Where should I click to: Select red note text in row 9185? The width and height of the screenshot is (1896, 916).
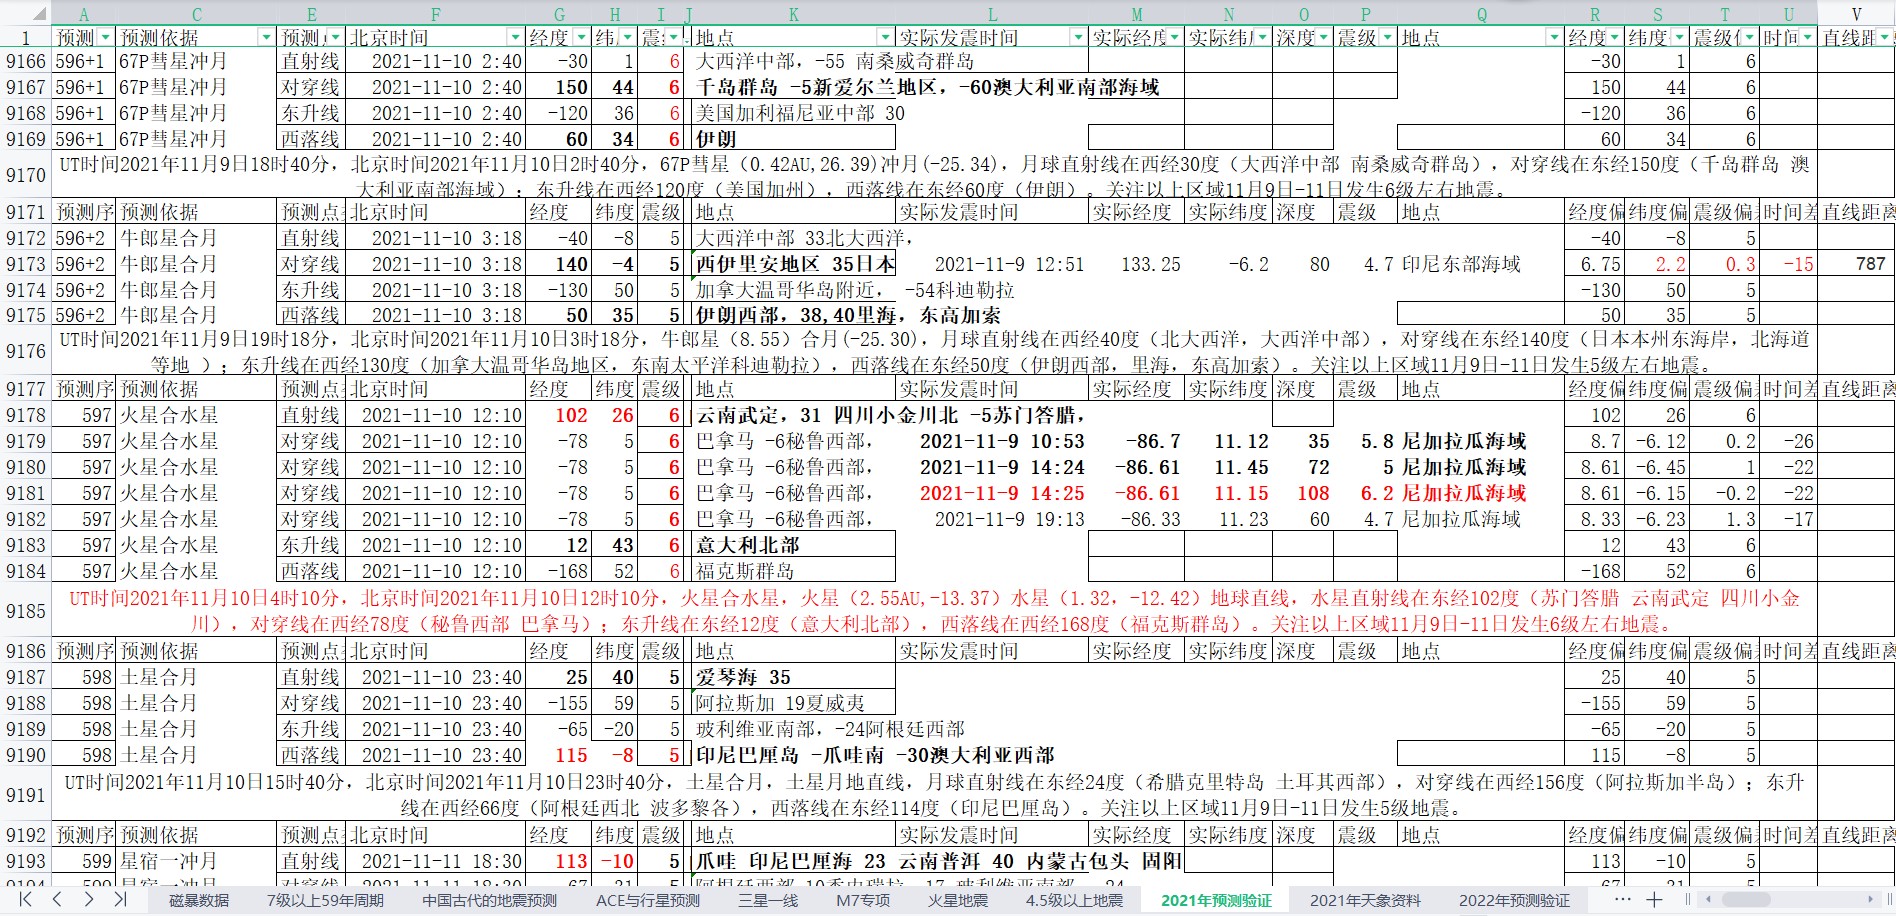933,611
